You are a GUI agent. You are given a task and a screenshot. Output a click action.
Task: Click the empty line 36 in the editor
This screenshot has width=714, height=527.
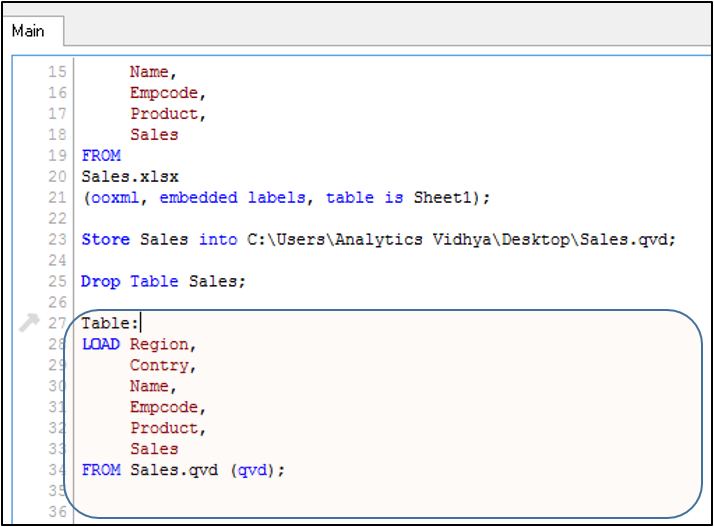point(300,512)
